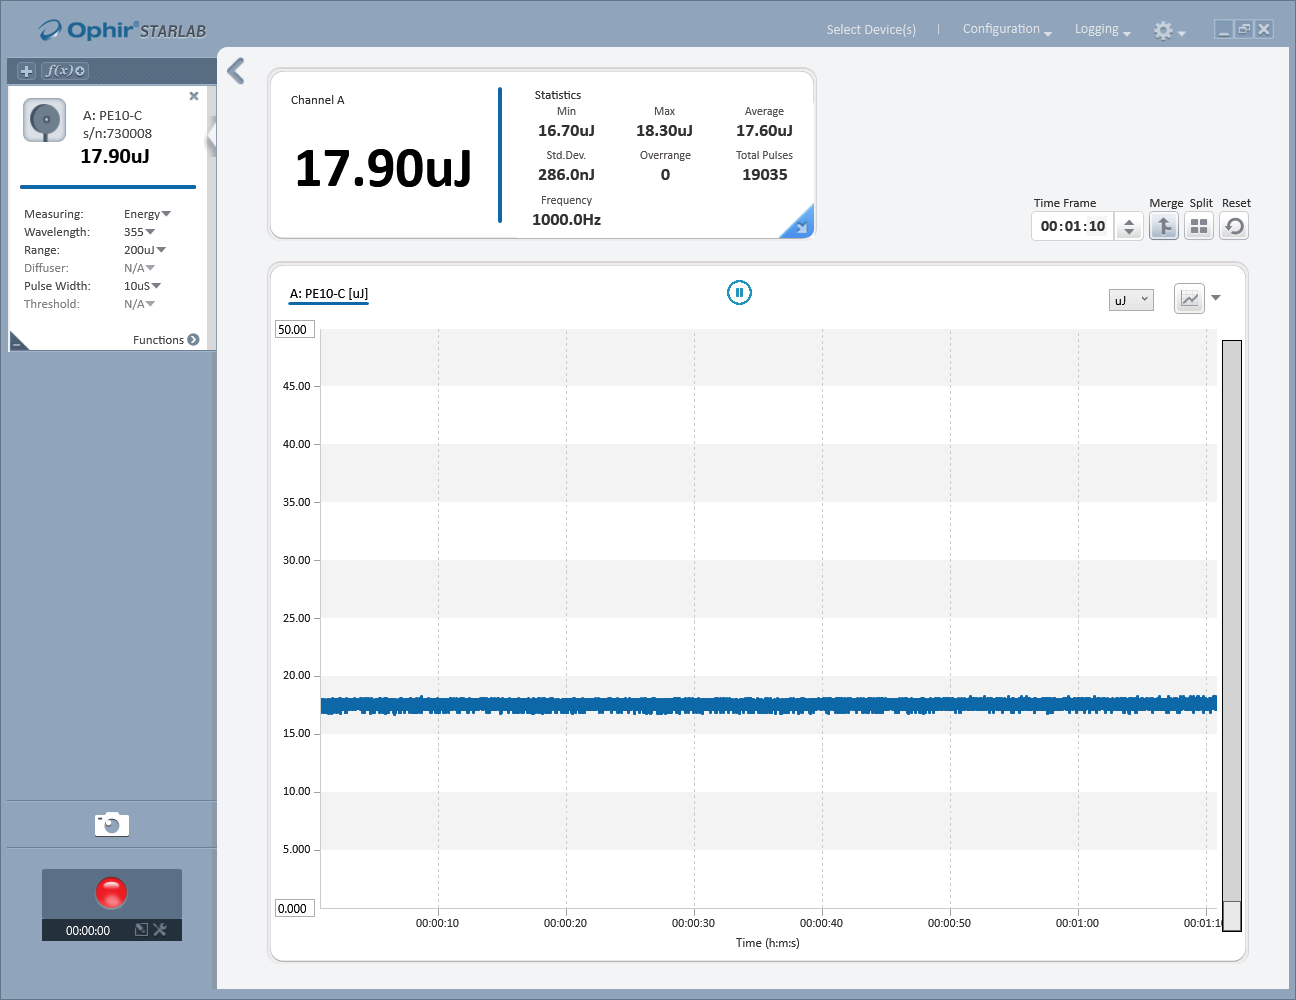Viewport: 1296px width, 1000px height.
Task: Click the Split displays icon
Action: pos(1199,226)
